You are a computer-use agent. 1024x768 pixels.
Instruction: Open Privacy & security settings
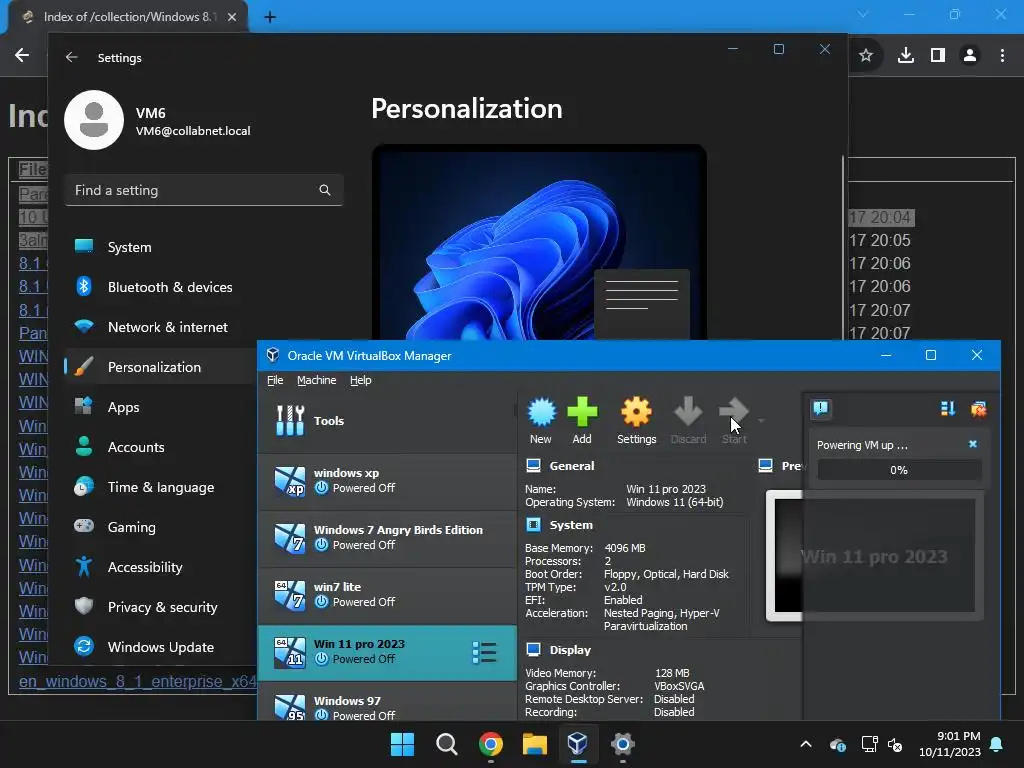click(160, 607)
